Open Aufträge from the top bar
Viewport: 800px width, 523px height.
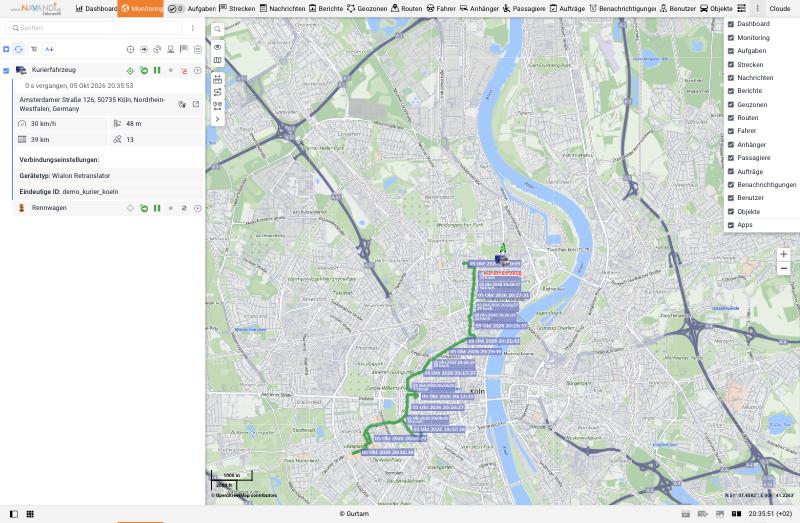point(567,9)
